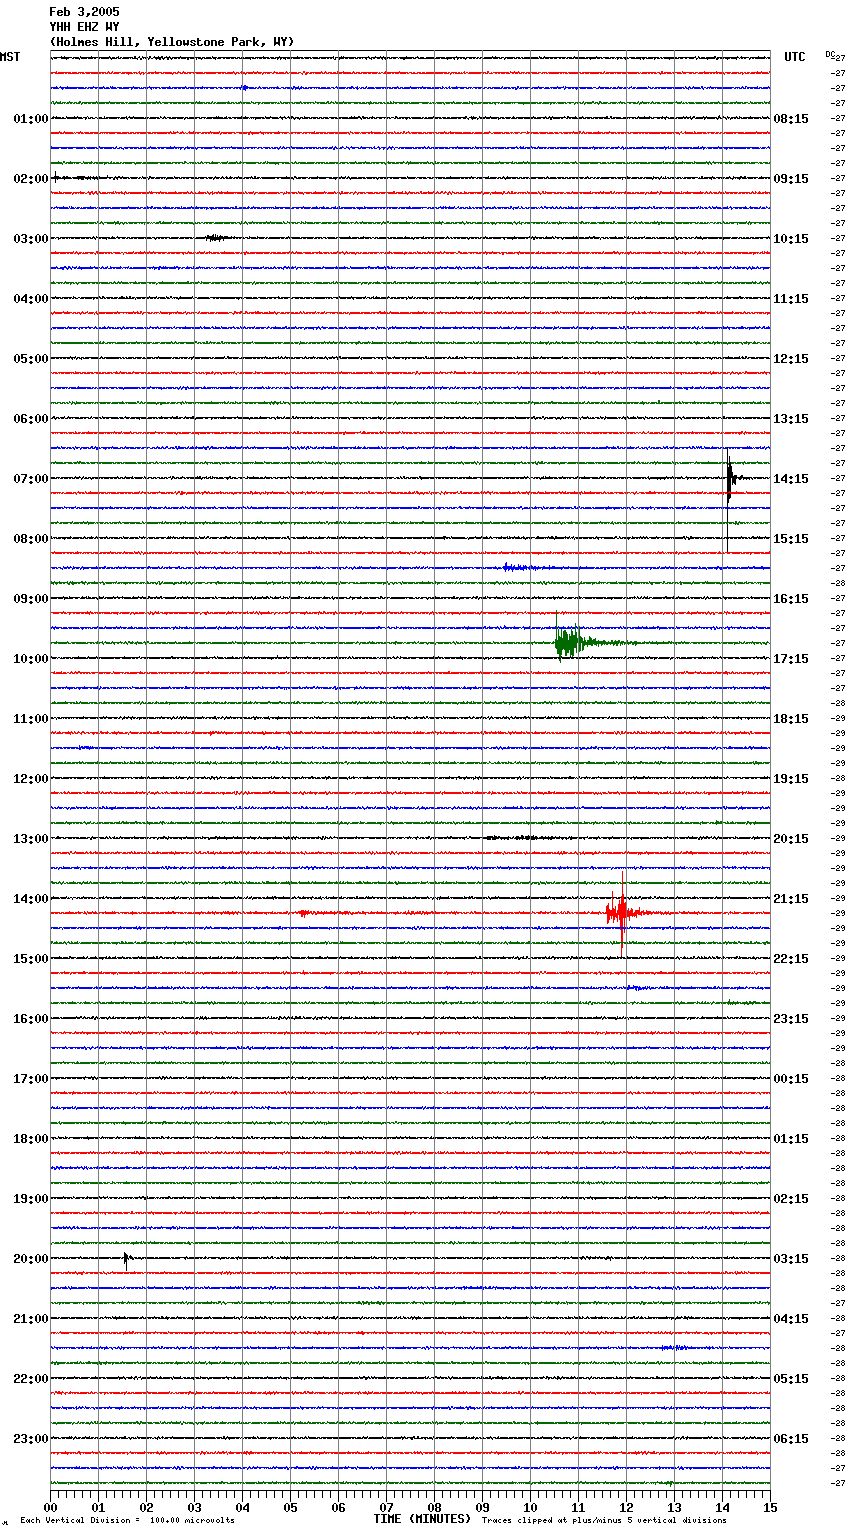Click the small red event at minute 05 below 14:00
850x1534 pixels.
pyautogui.click(x=304, y=913)
